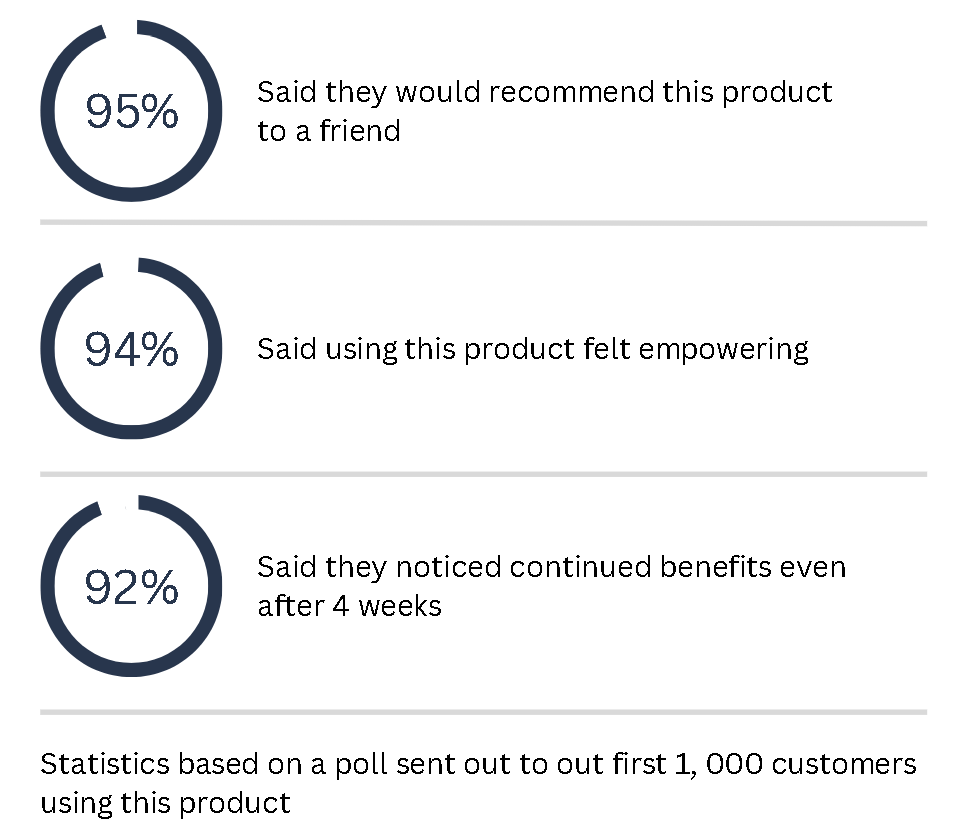The image size is (967, 838).
Task: Click 'noticed continued benefits even' text
Action: coord(620,567)
